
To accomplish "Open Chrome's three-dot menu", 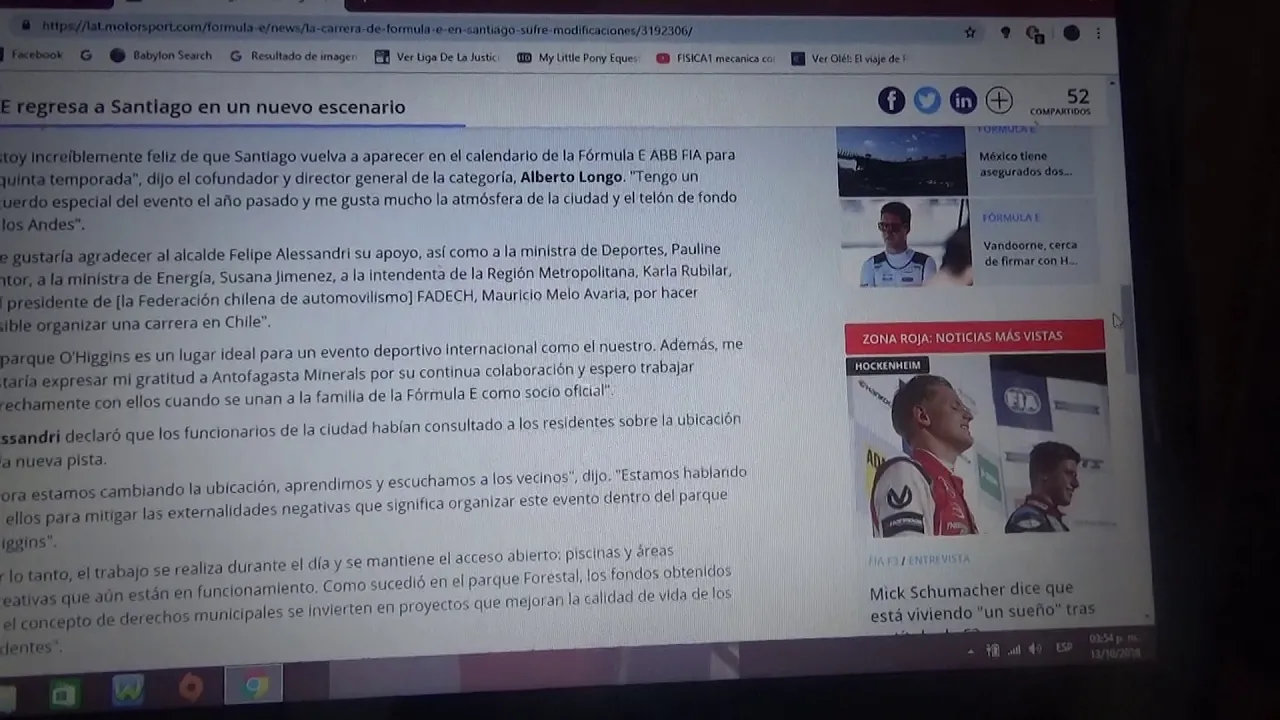I will (x=1098, y=33).
